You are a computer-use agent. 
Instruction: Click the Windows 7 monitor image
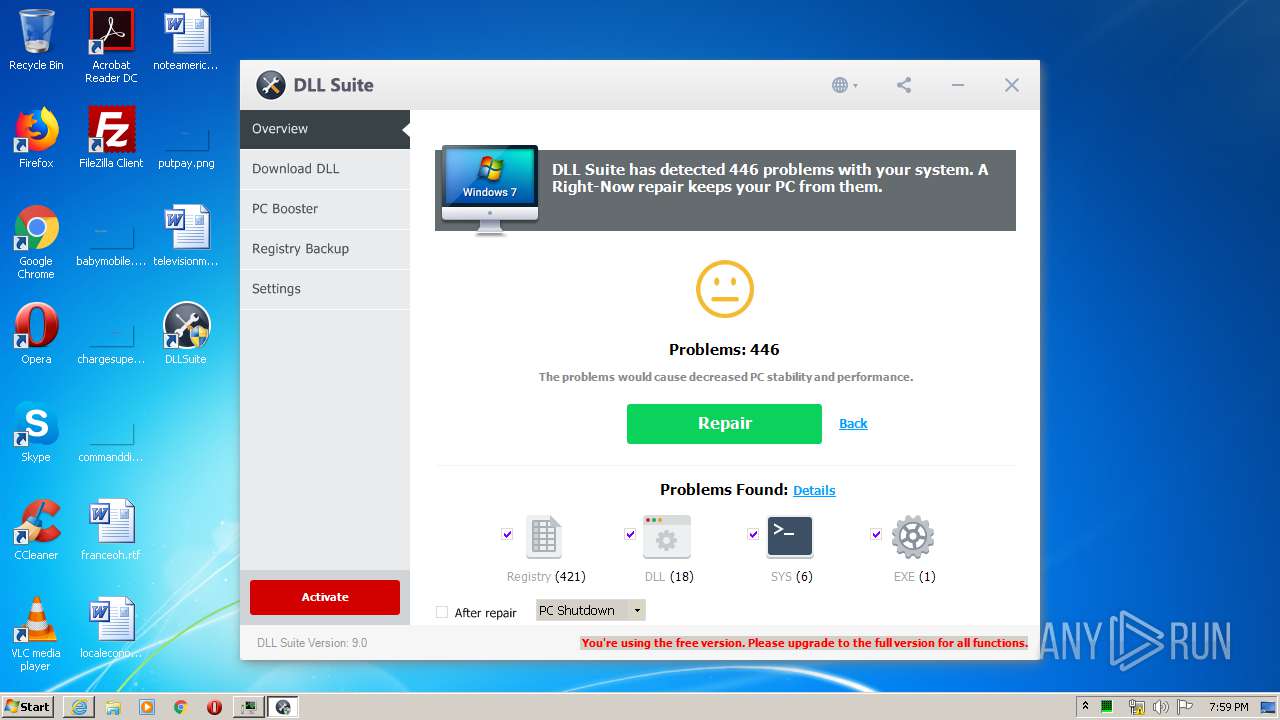tap(490, 190)
